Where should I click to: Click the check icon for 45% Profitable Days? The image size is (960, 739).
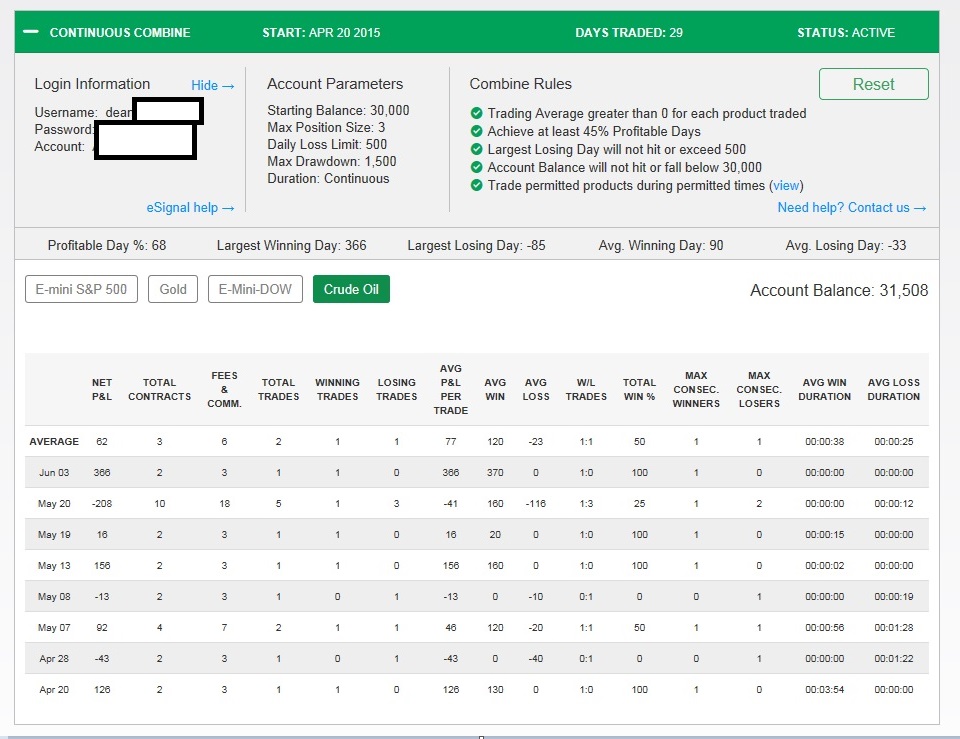477,132
